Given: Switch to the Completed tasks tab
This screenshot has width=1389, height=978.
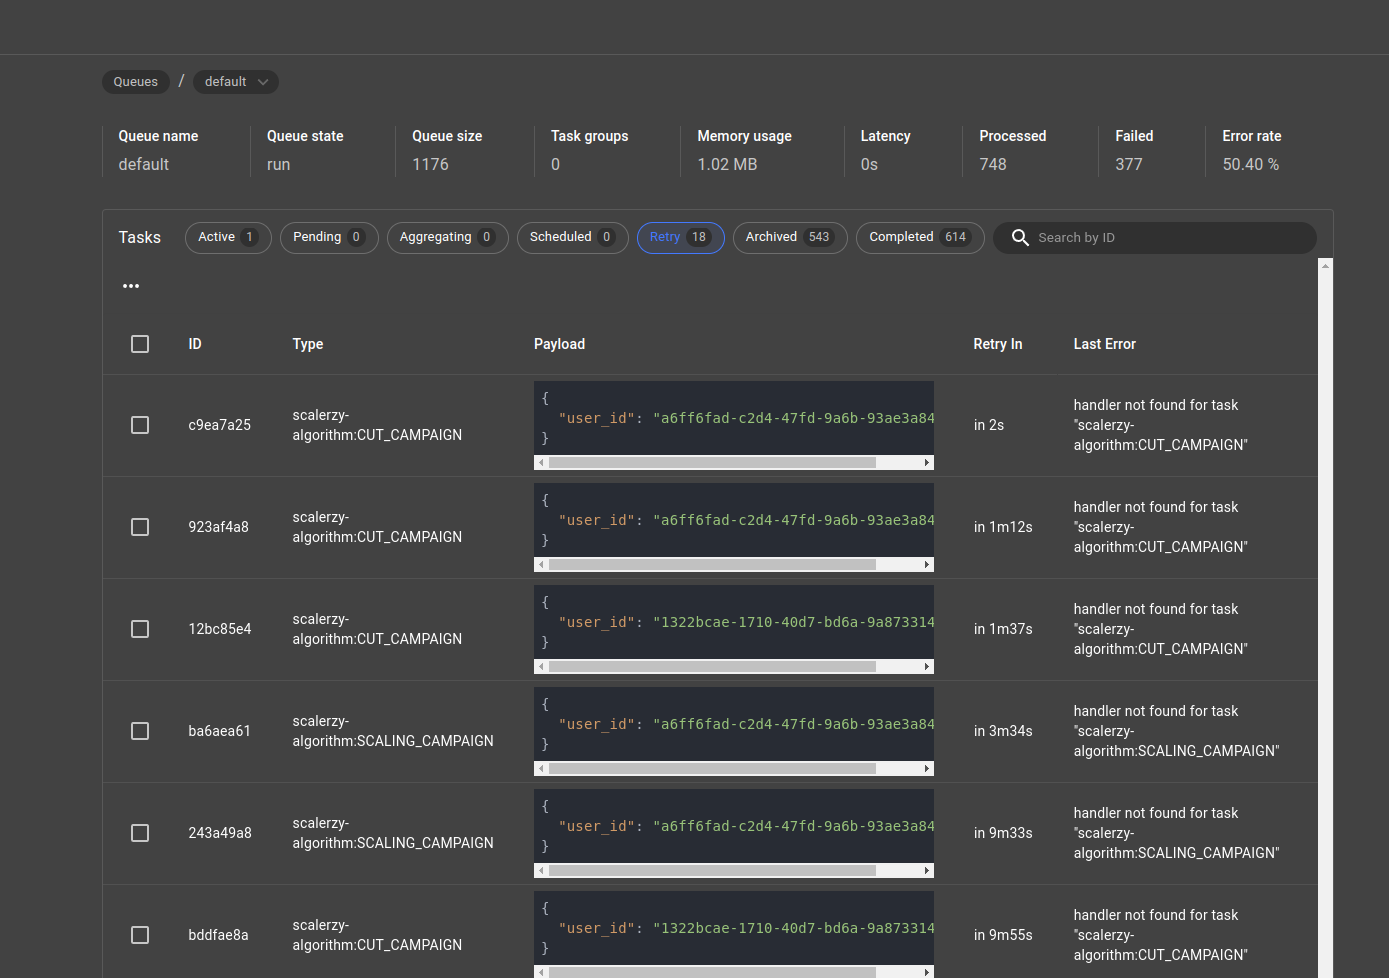Looking at the screenshot, I should [919, 237].
